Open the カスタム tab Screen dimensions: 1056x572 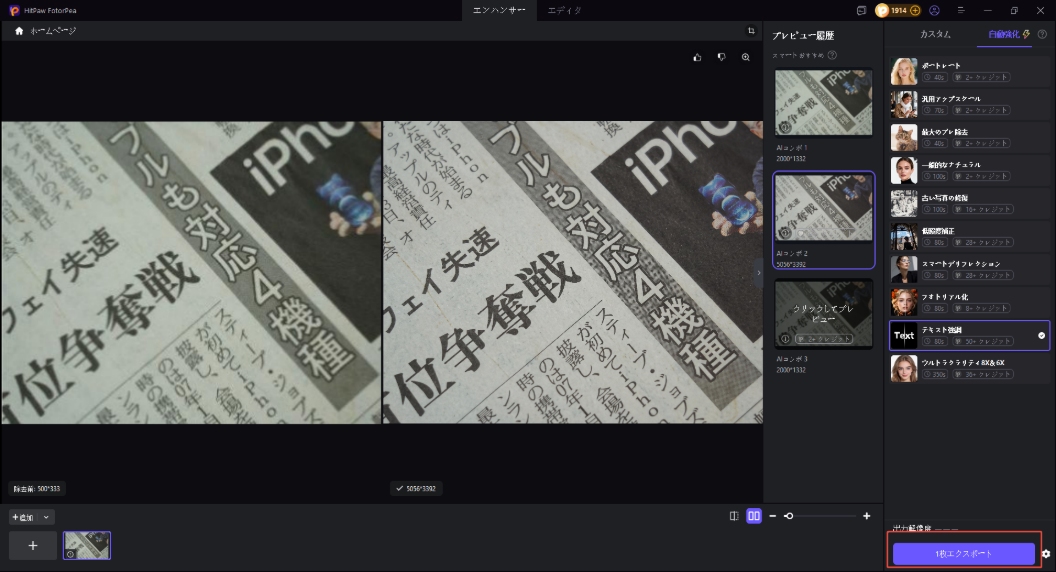pyautogui.click(x=935, y=34)
